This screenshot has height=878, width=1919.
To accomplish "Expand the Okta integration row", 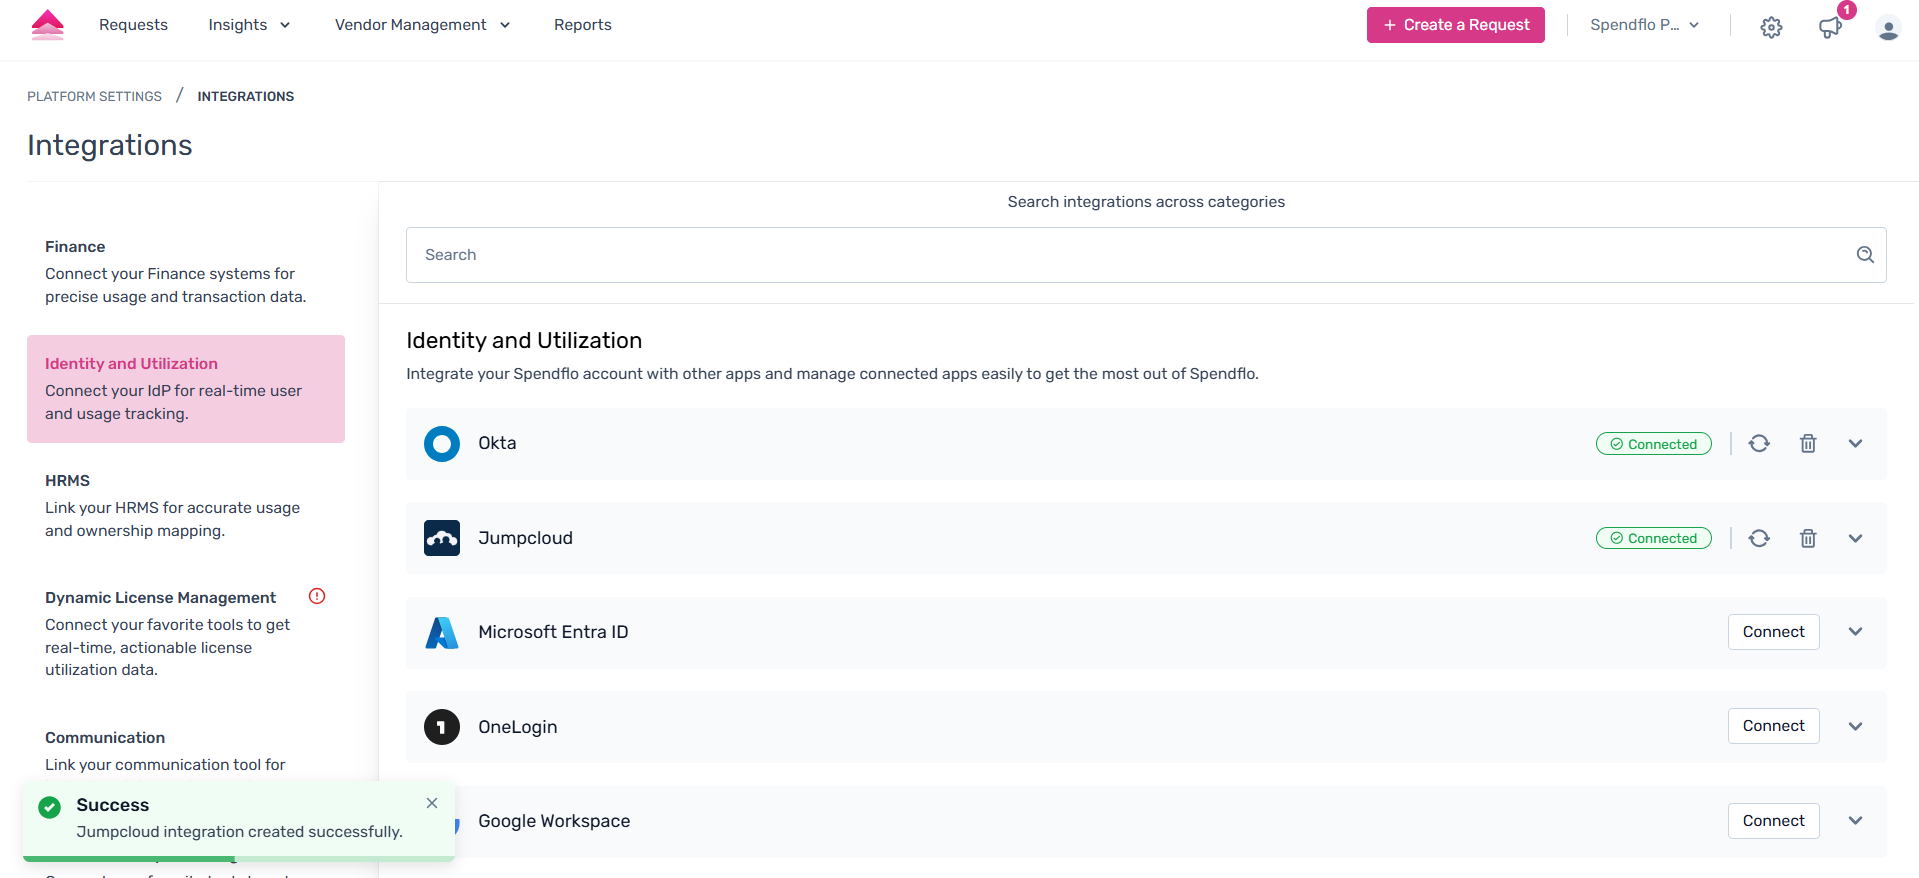I will pos(1855,444).
